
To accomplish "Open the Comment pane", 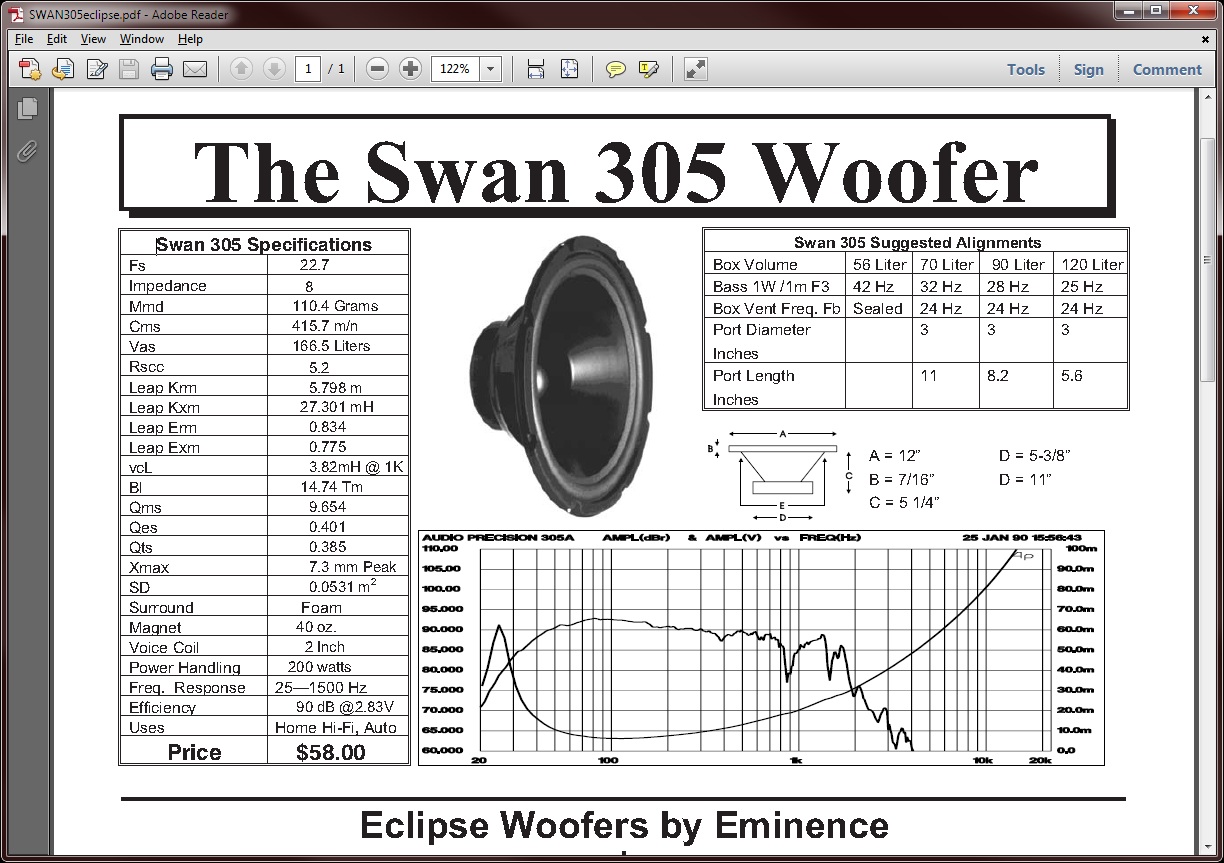I will (x=1167, y=69).
